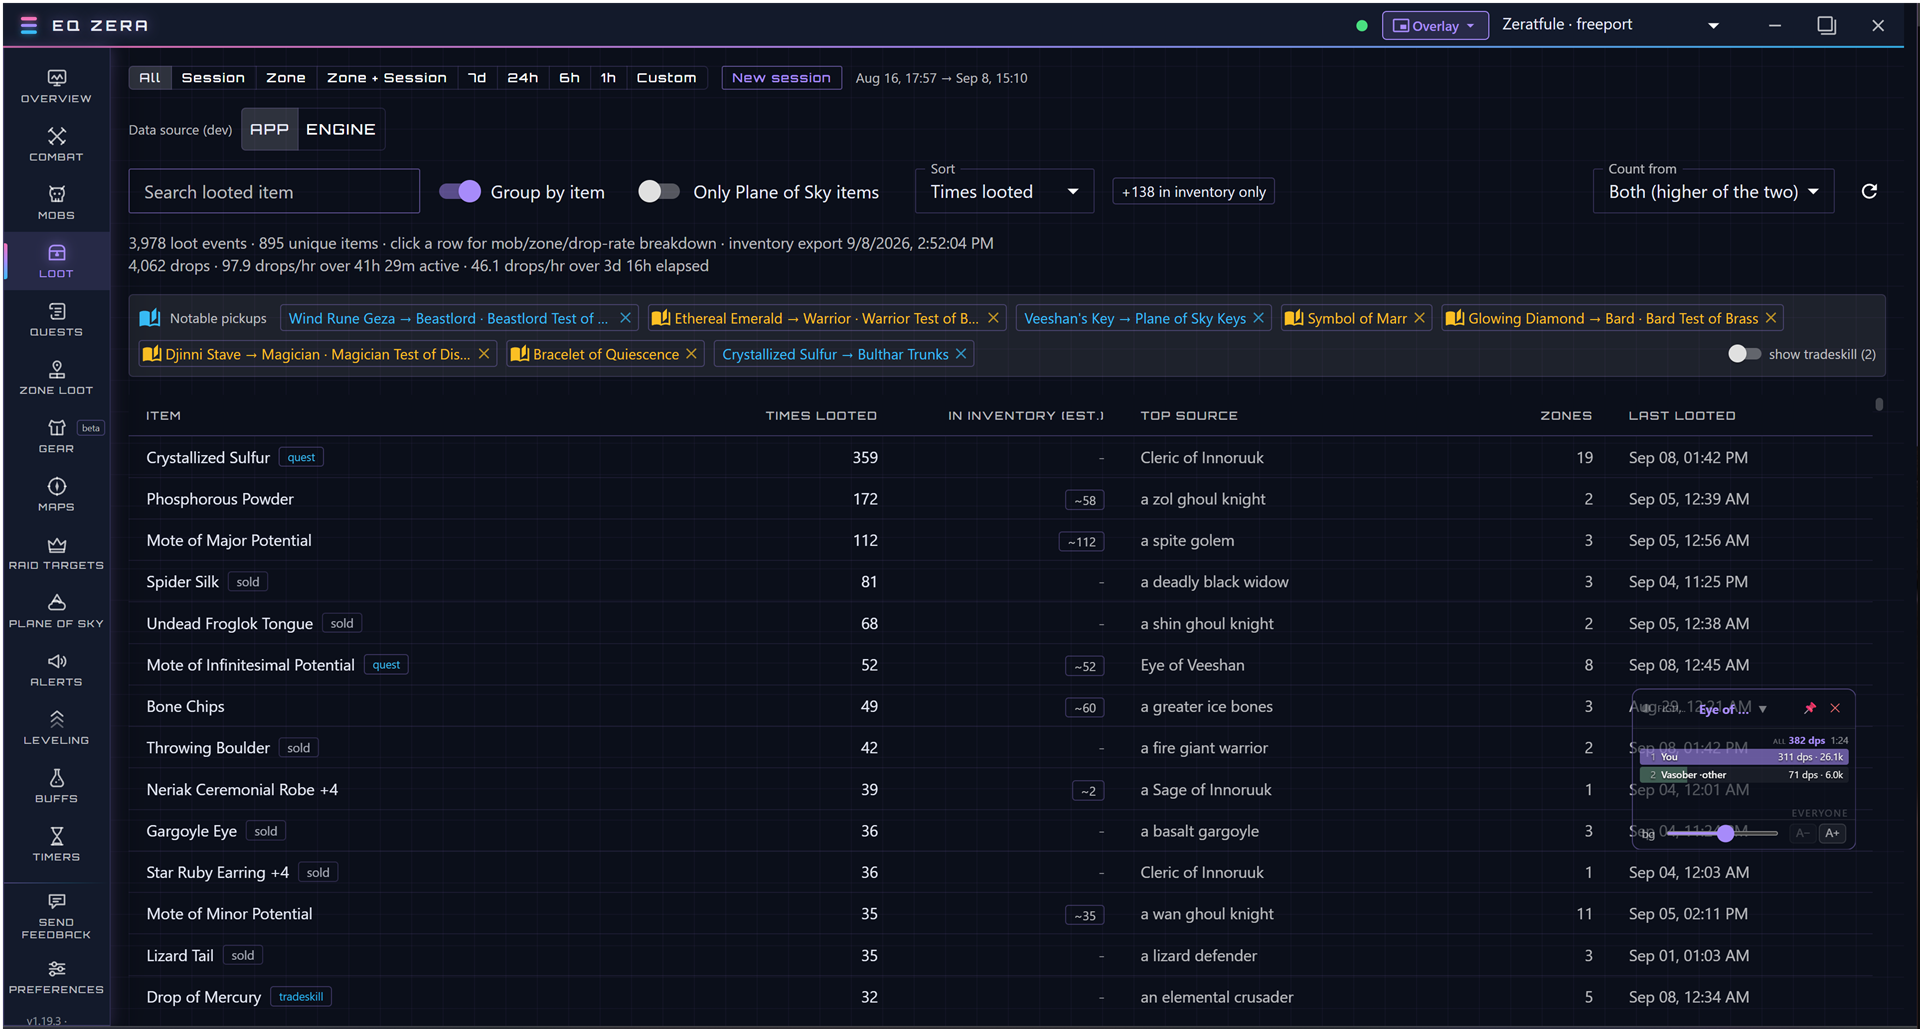Dismiss the Symbol of Marr notable pickup
Image resolution: width=1920 pixels, height=1029 pixels.
coord(1419,318)
